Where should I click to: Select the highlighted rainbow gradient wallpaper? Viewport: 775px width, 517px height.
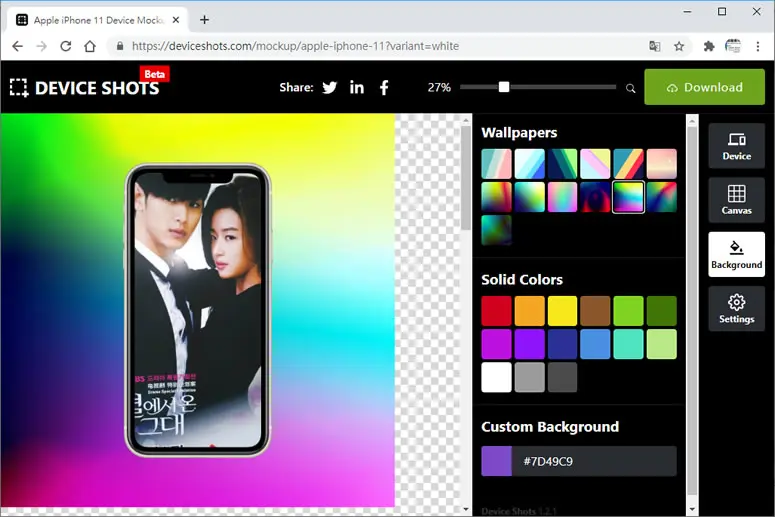pos(628,197)
